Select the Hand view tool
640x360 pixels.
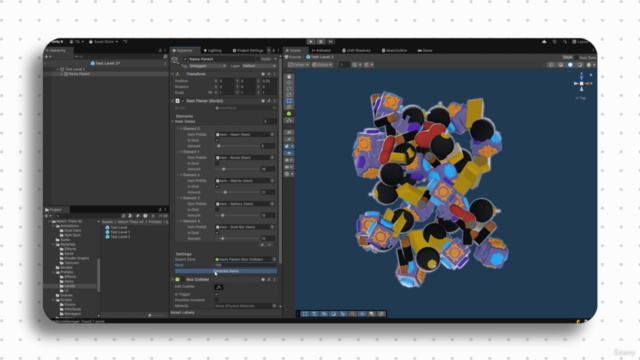289,76
